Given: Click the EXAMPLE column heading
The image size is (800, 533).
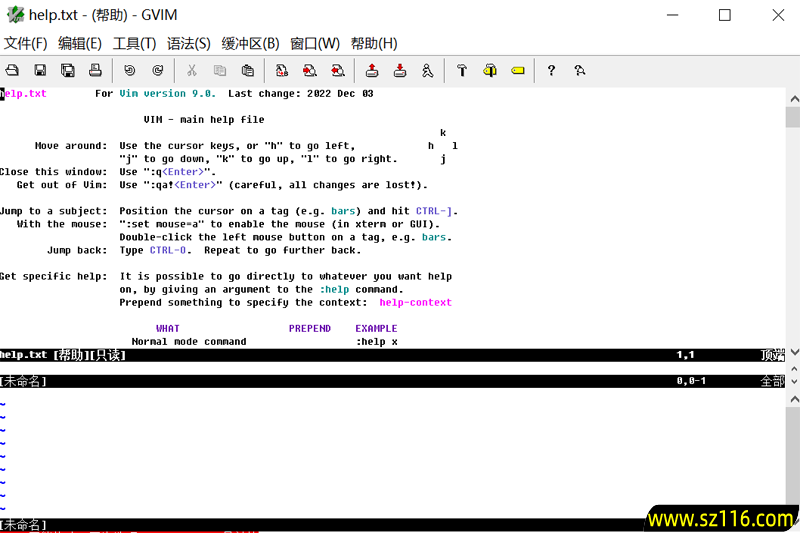Looking at the screenshot, I should 376,328.
